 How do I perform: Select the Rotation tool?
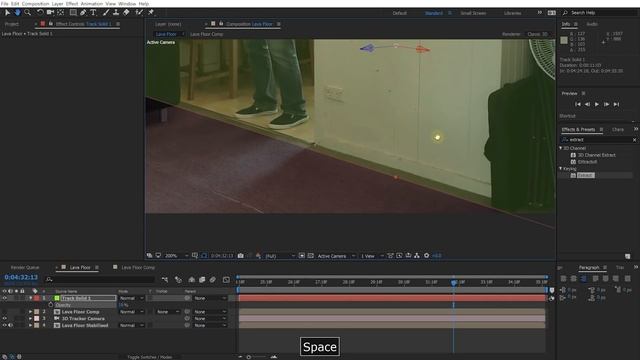[x=40, y=13]
